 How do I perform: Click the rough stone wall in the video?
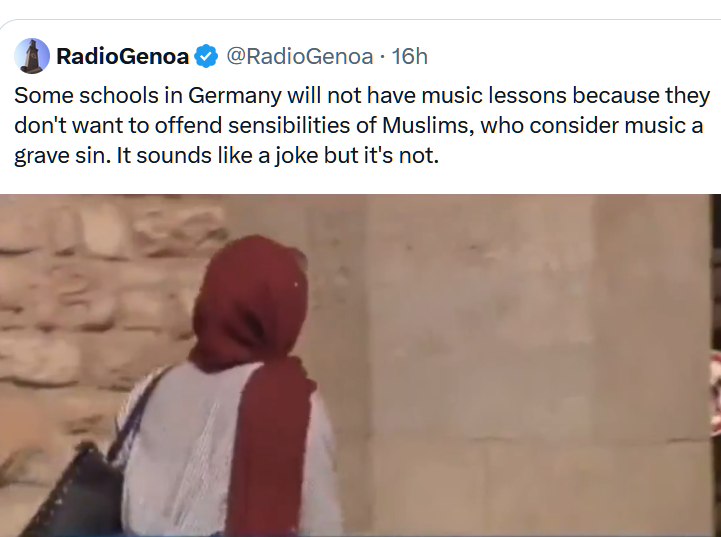tap(90, 300)
